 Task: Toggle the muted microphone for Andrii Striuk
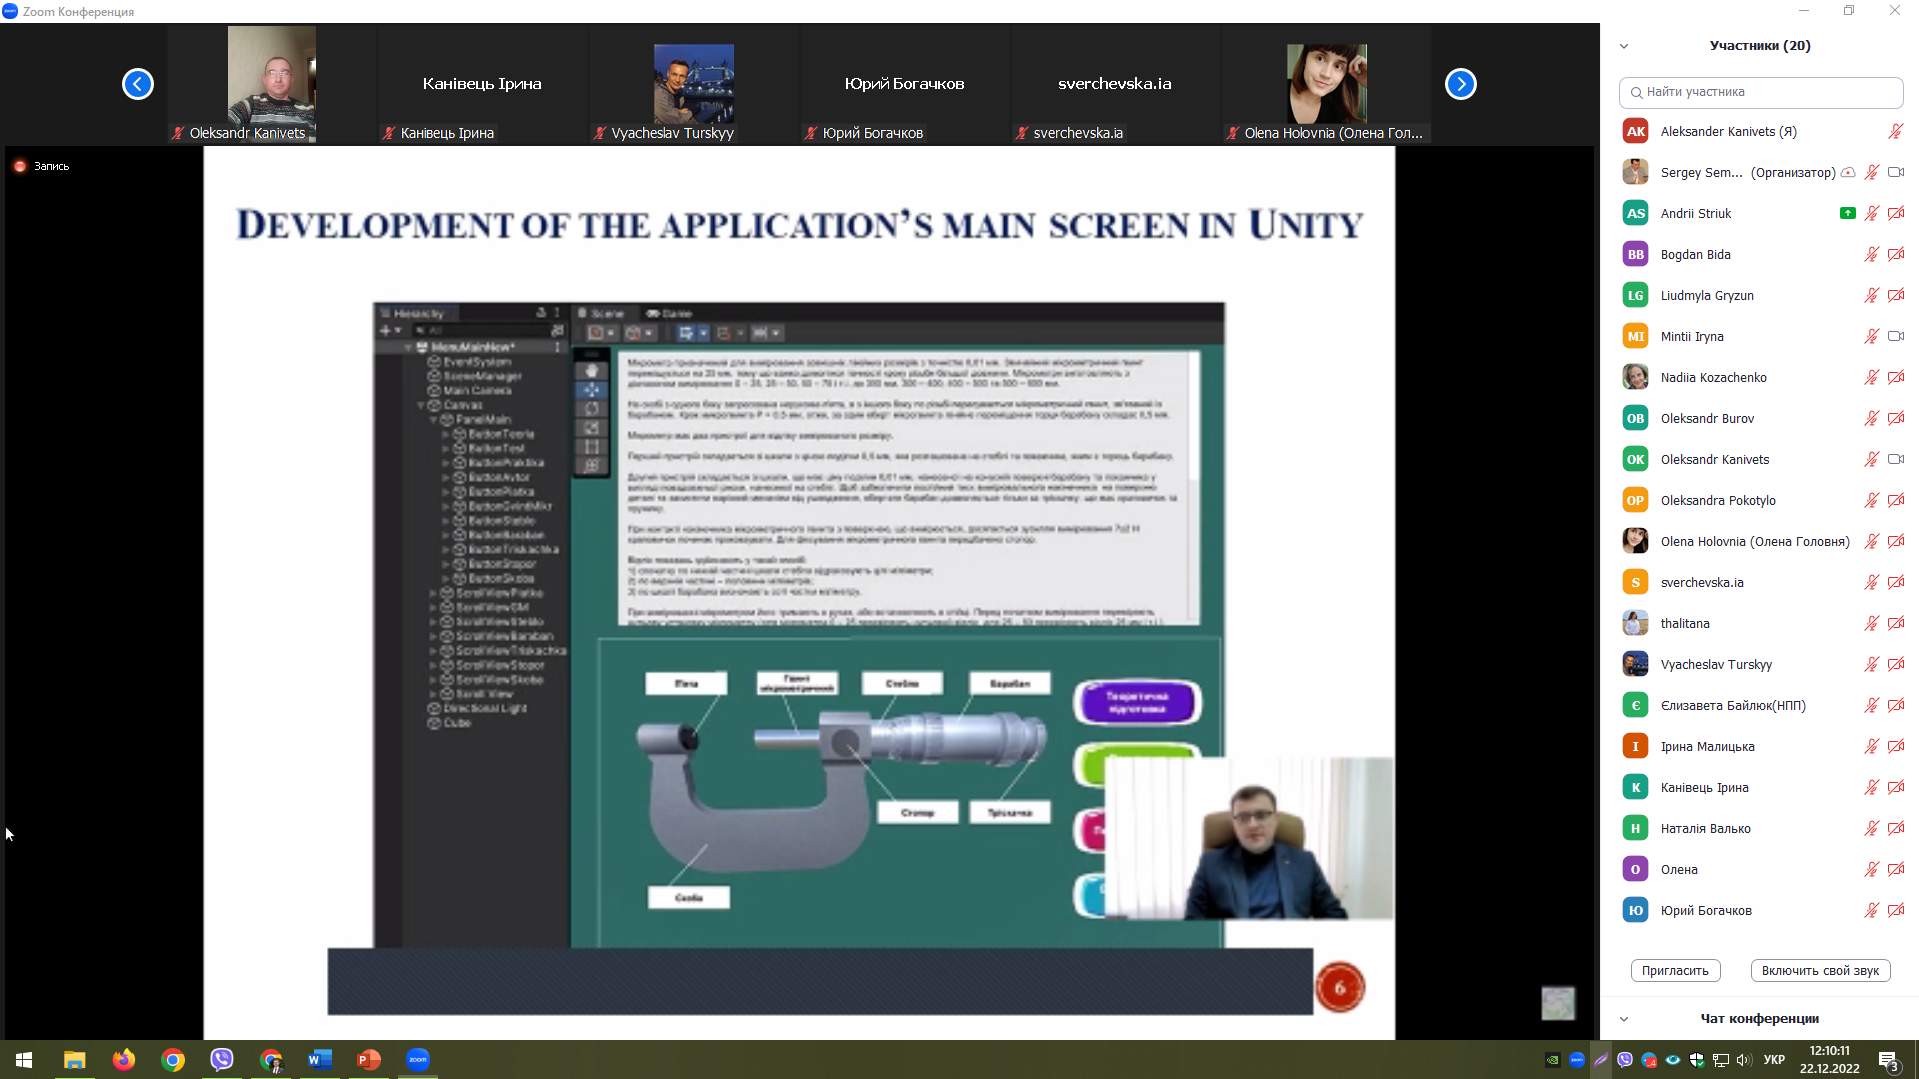click(1872, 213)
